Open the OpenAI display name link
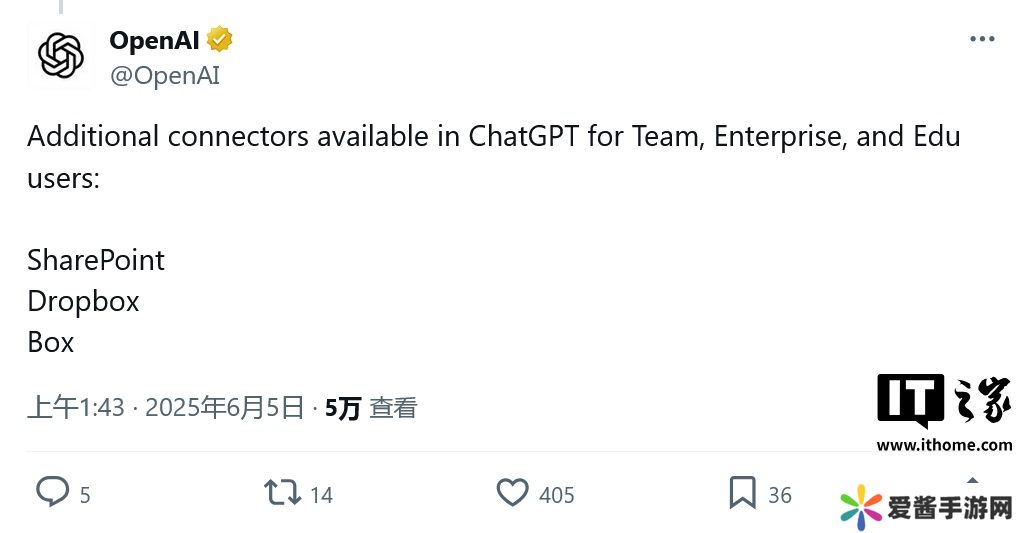The width and height of the screenshot is (1026, 533). click(x=155, y=40)
